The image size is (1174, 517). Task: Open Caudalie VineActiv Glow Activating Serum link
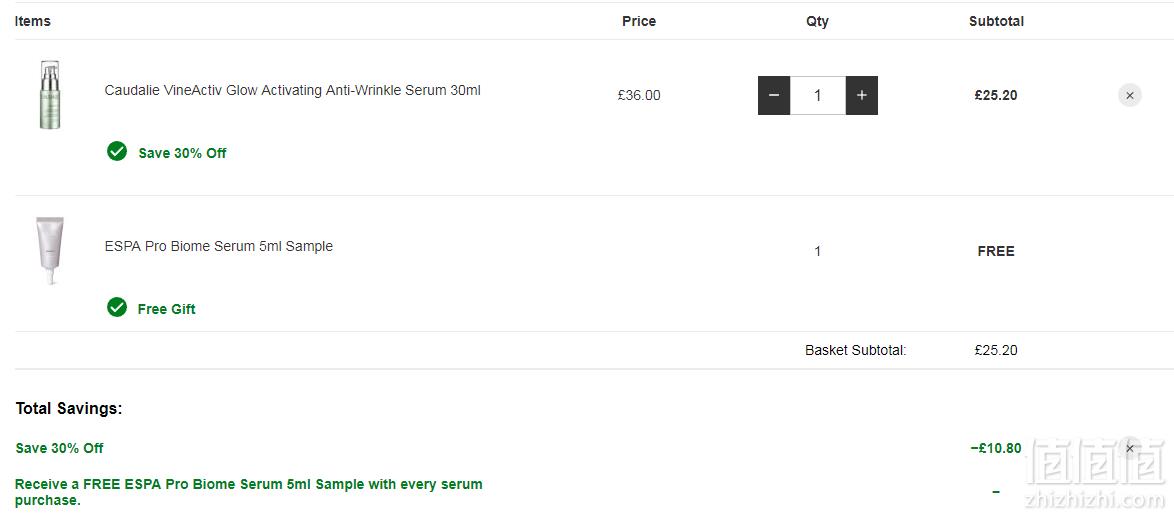click(x=293, y=91)
